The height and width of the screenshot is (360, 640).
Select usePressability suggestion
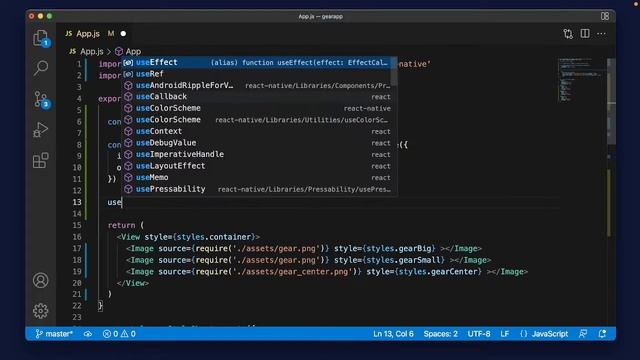pos(257,189)
